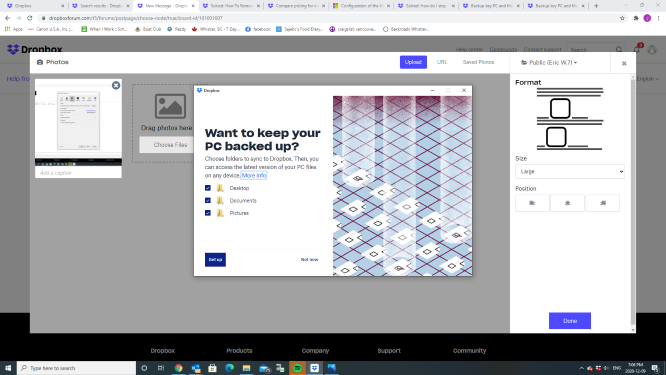Switch to the Saved Photos tab
Viewport: 666px width, 375px height.
(478, 62)
